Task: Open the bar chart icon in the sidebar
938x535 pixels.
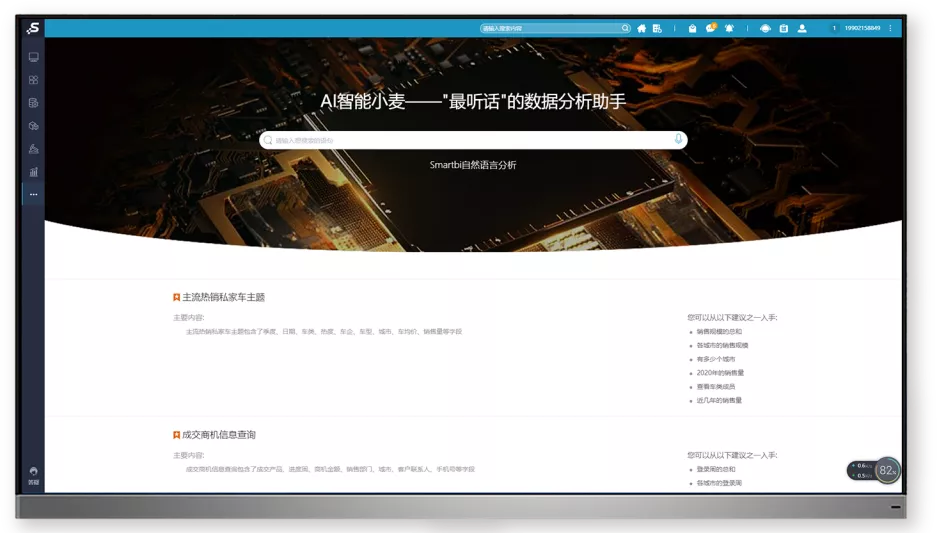Action: (34, 172)
